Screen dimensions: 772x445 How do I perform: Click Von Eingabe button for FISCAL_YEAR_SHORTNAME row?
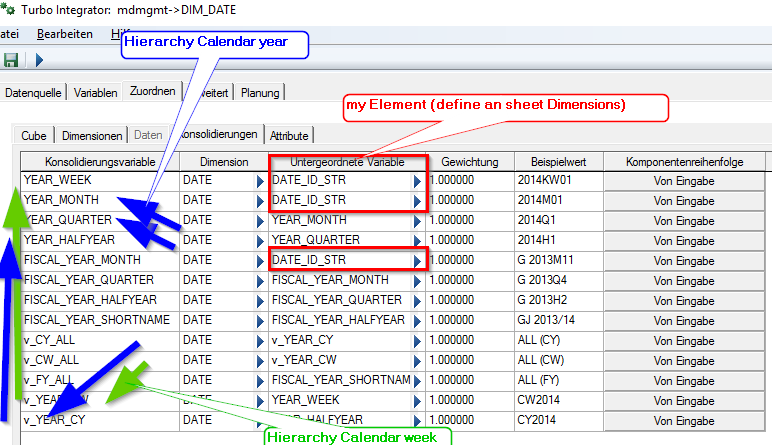[x=683, y=320]
